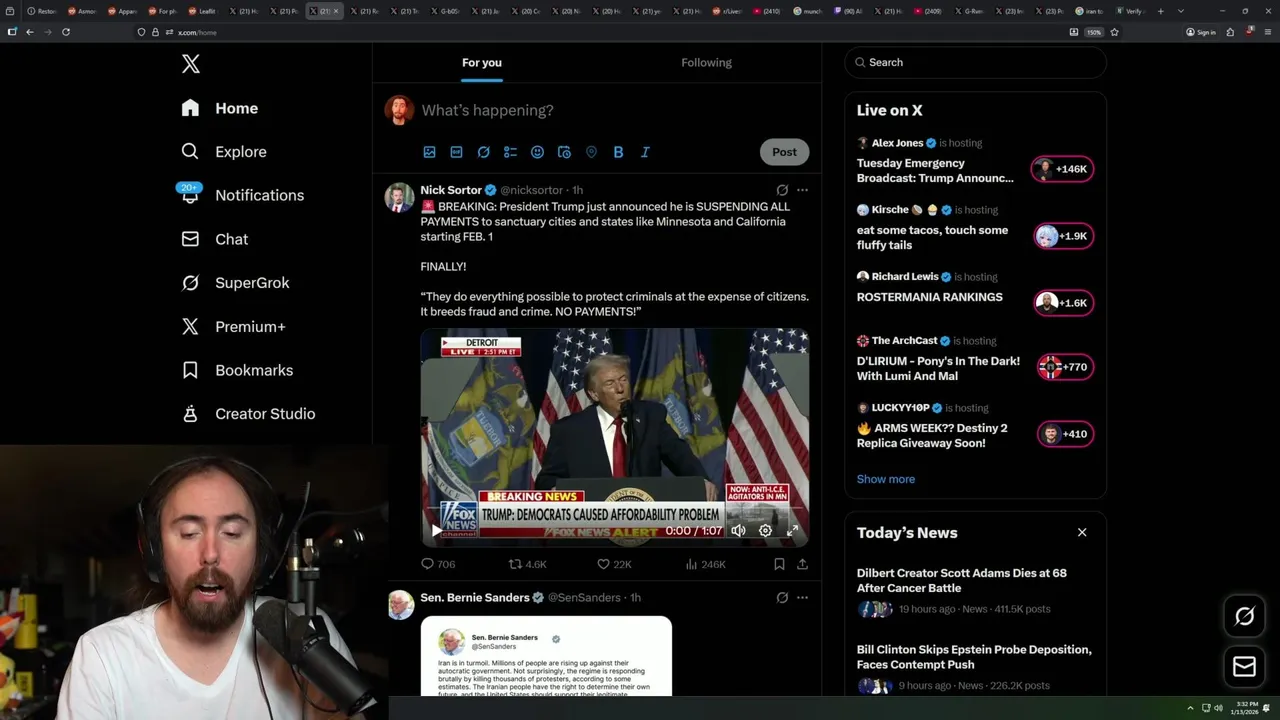
Task: Bookmark Nick Sortor post
Action: [x=779, y=564]
